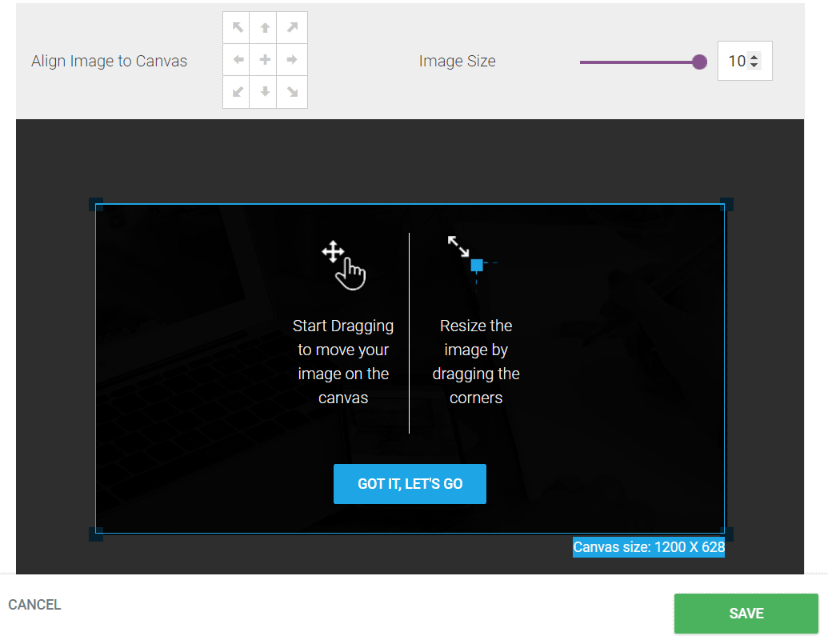Align image to top-right corner of canvas
Viewport: 828px width, 643px height.
[292, 27]
